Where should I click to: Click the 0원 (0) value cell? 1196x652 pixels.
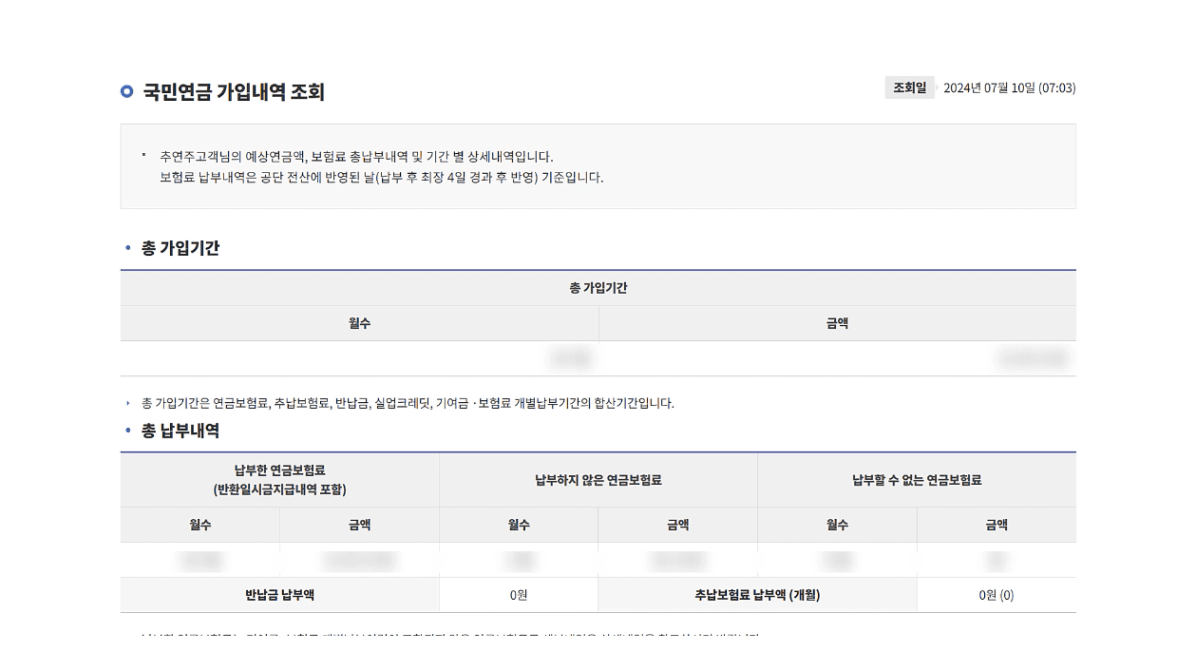[996, 595]
